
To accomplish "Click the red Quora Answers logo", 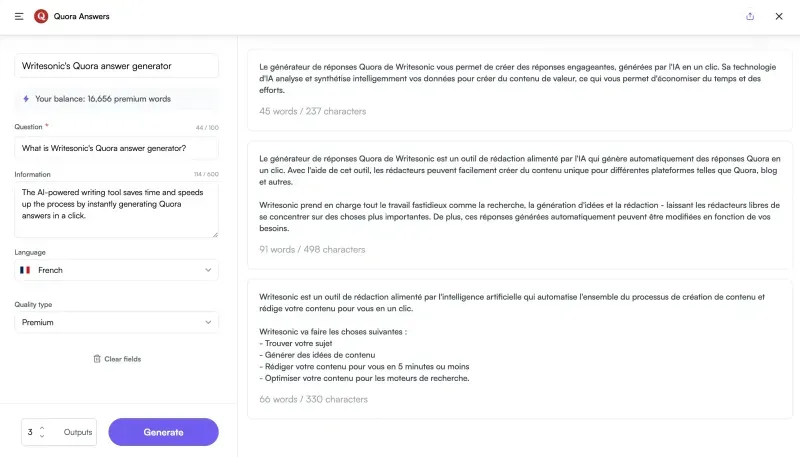I will 41,16.
